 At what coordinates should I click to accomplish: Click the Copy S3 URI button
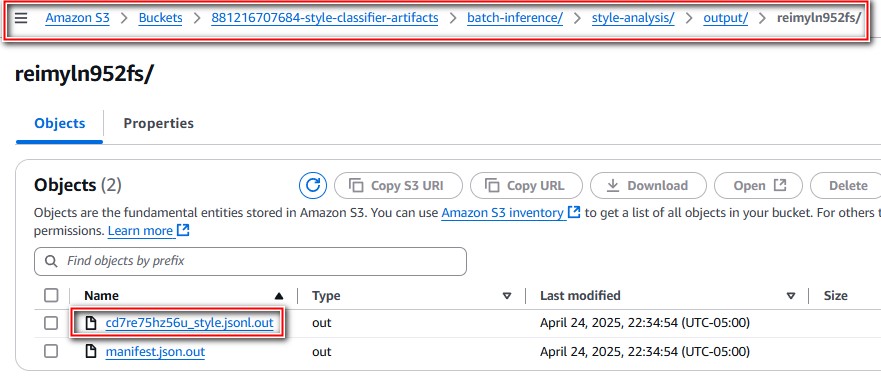(x=398, y=186)
